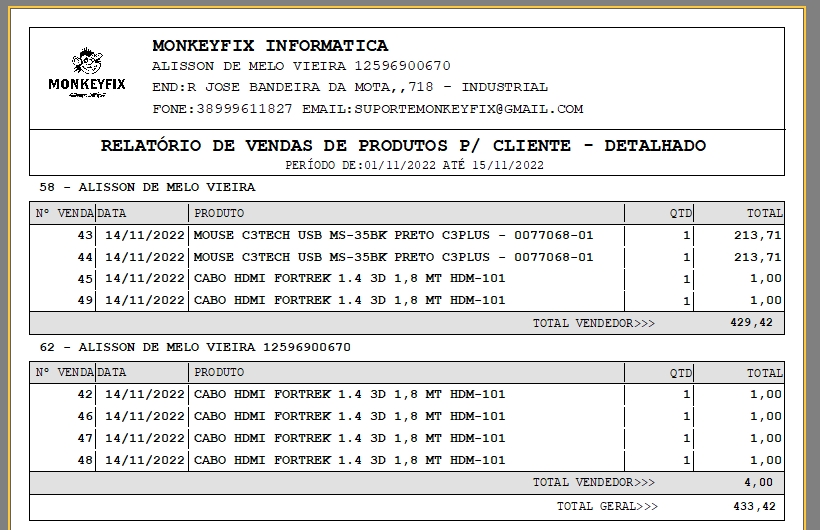This screenshot has width=820, height=530.
Task: Click PRODUTO column header in first table
Action: [x=219, y=213]
